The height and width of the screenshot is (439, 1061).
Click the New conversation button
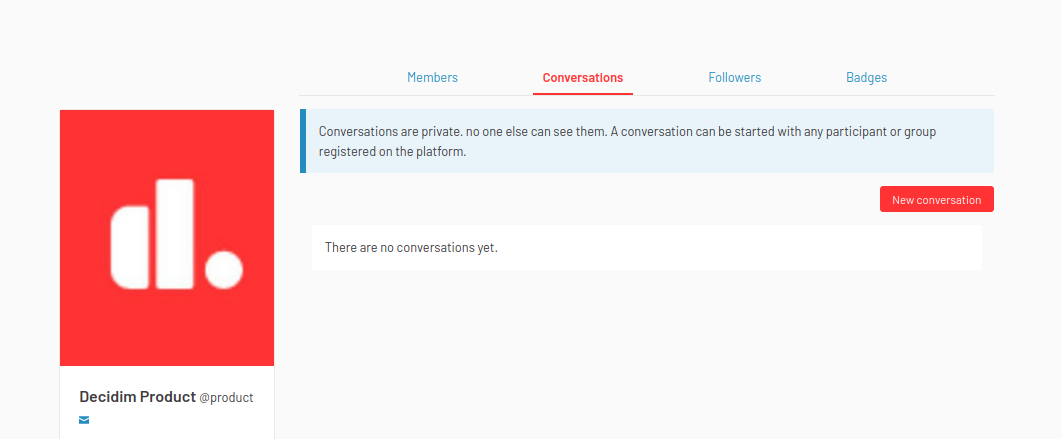(x=936, y=200)
